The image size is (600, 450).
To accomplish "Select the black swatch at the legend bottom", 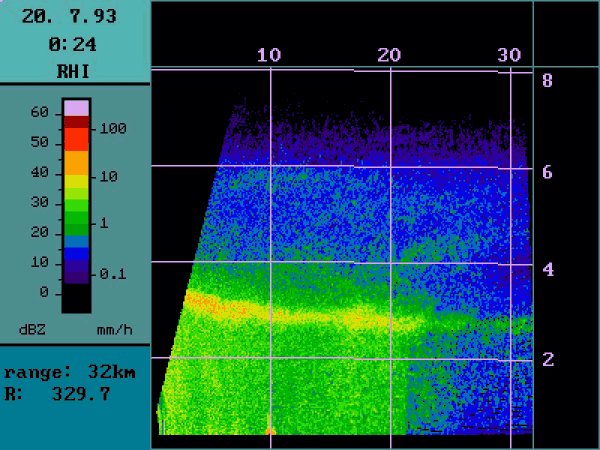I will pos(77,298).
